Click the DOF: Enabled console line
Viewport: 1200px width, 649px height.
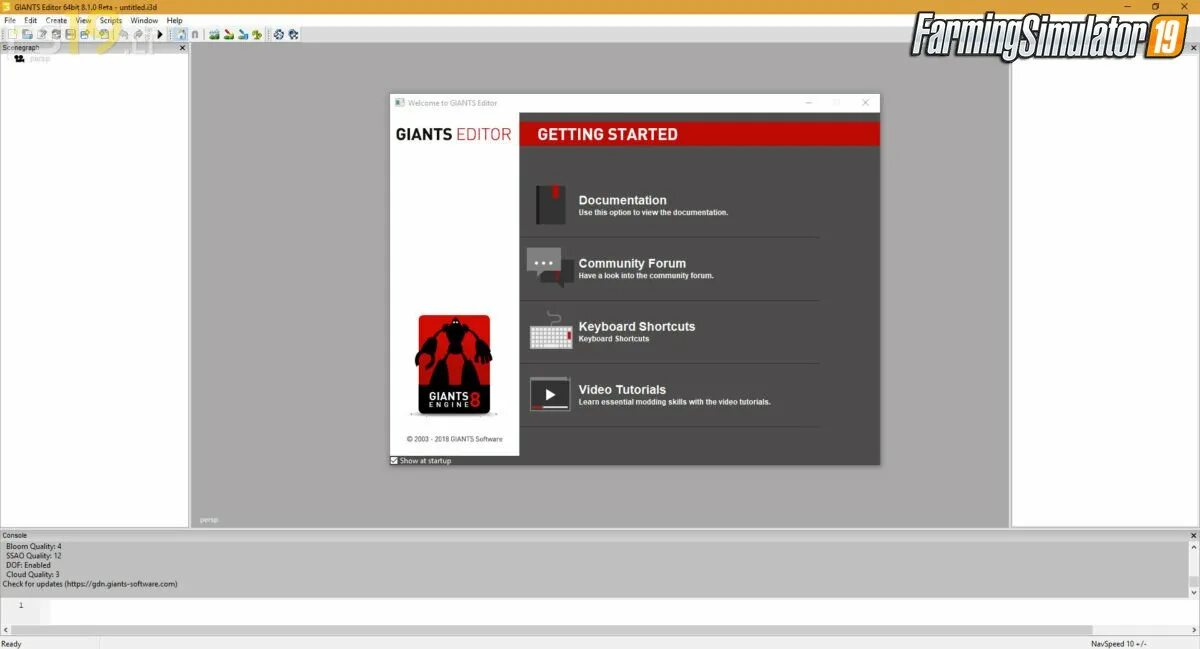(29, 565)
